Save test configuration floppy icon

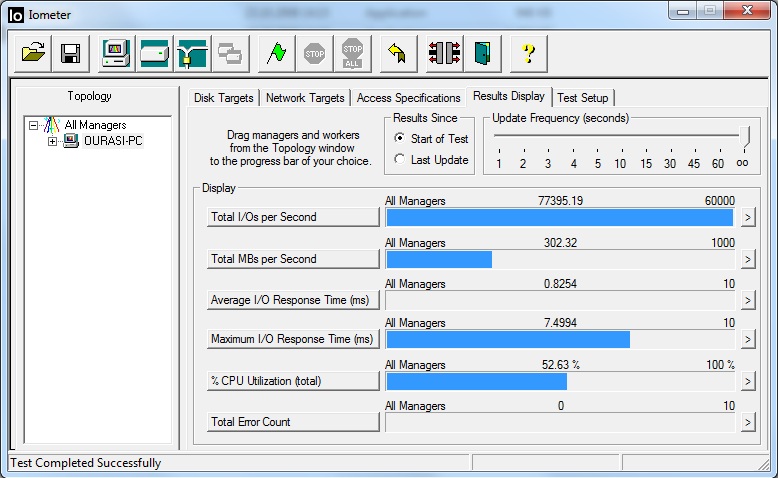tap(71, 53)
